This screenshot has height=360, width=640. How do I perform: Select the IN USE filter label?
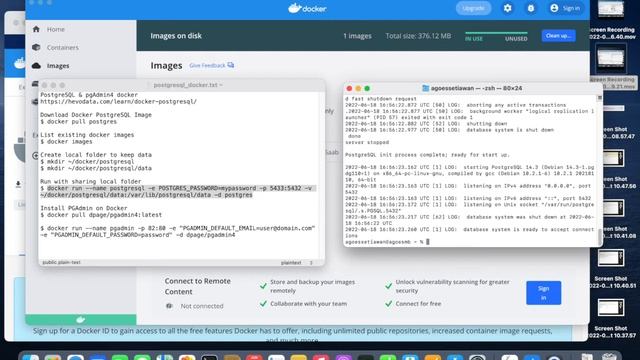[474, 39]
